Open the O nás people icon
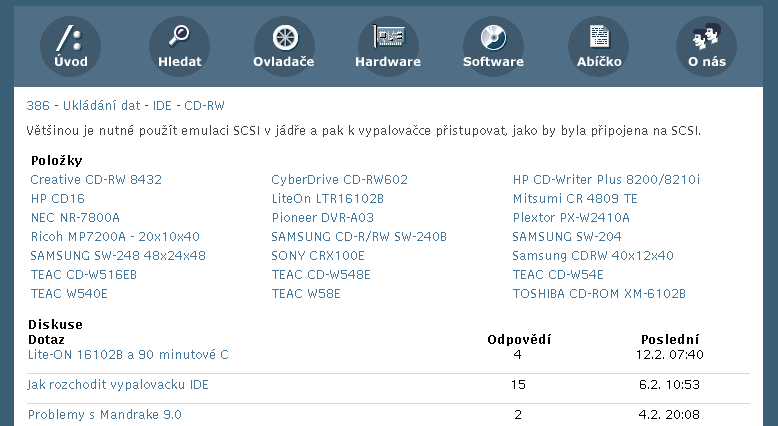 point(707,46)
